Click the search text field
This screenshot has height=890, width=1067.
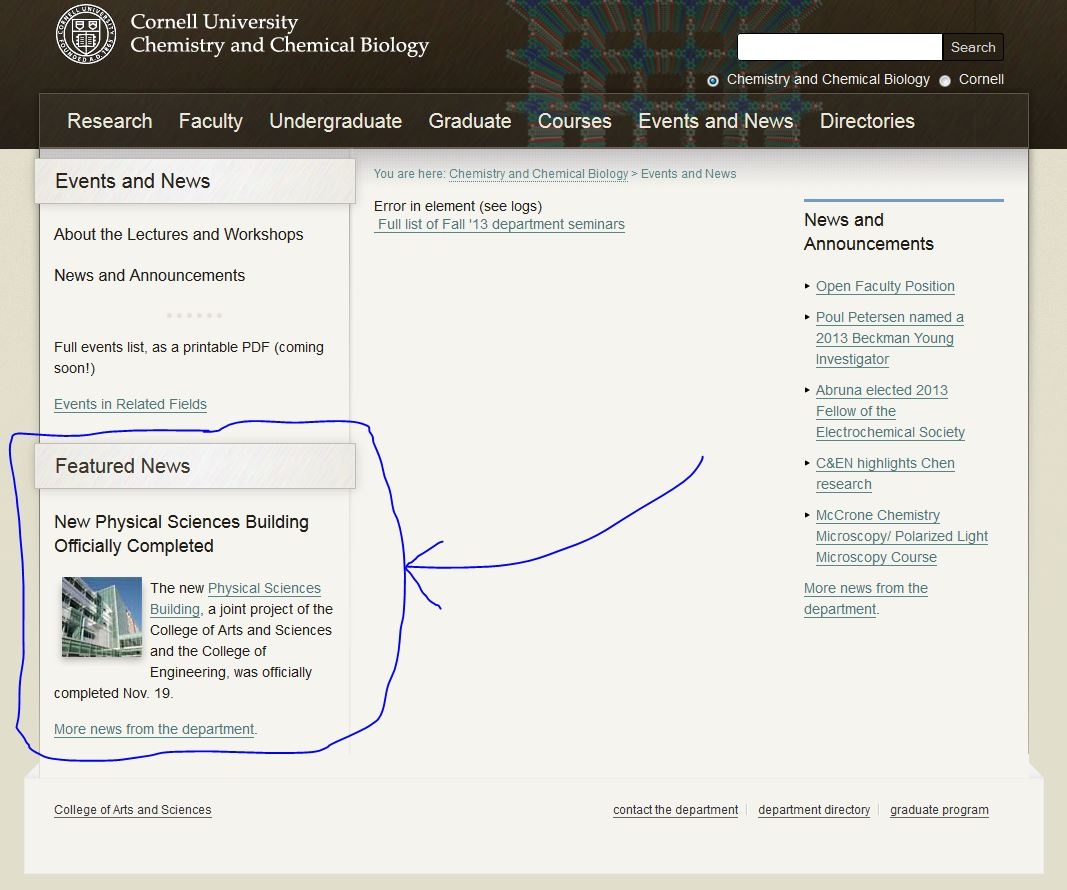point(840,47)
